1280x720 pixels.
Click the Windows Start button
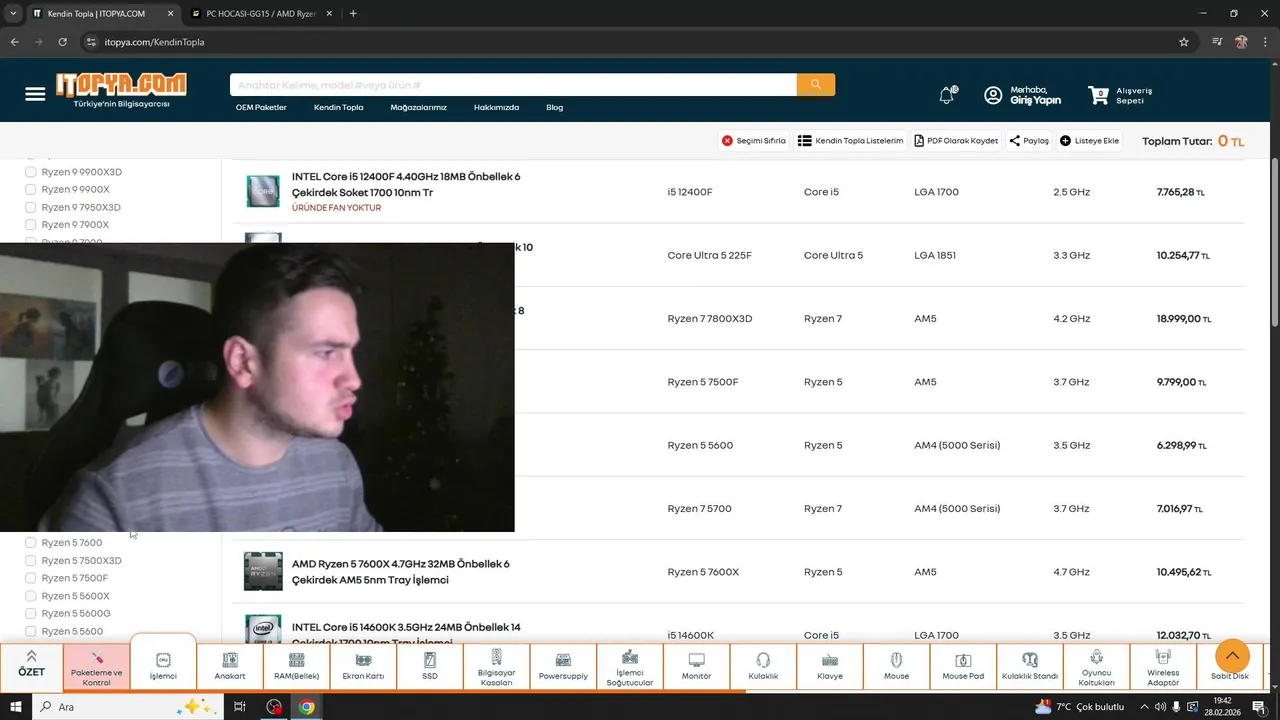pos(15,707)
